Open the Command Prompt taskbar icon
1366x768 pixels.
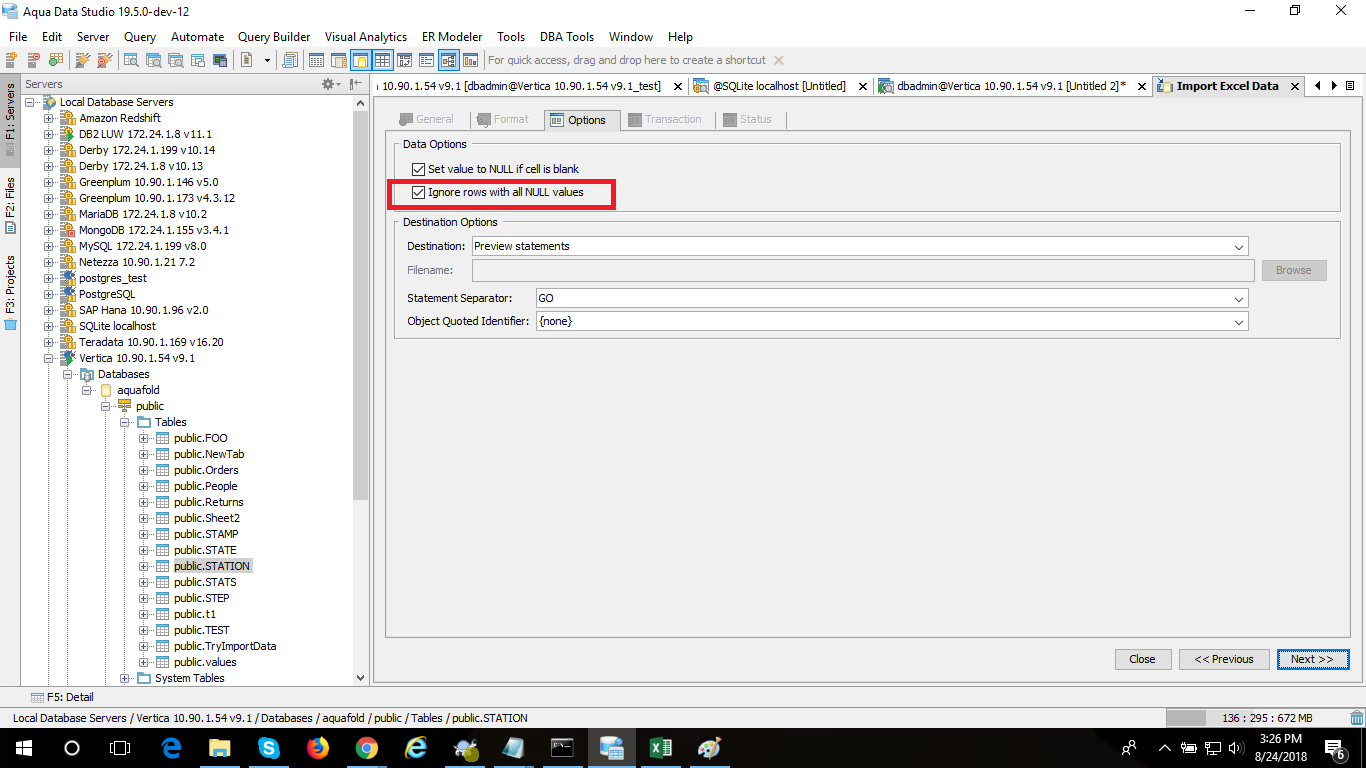(x=562, y=747)
